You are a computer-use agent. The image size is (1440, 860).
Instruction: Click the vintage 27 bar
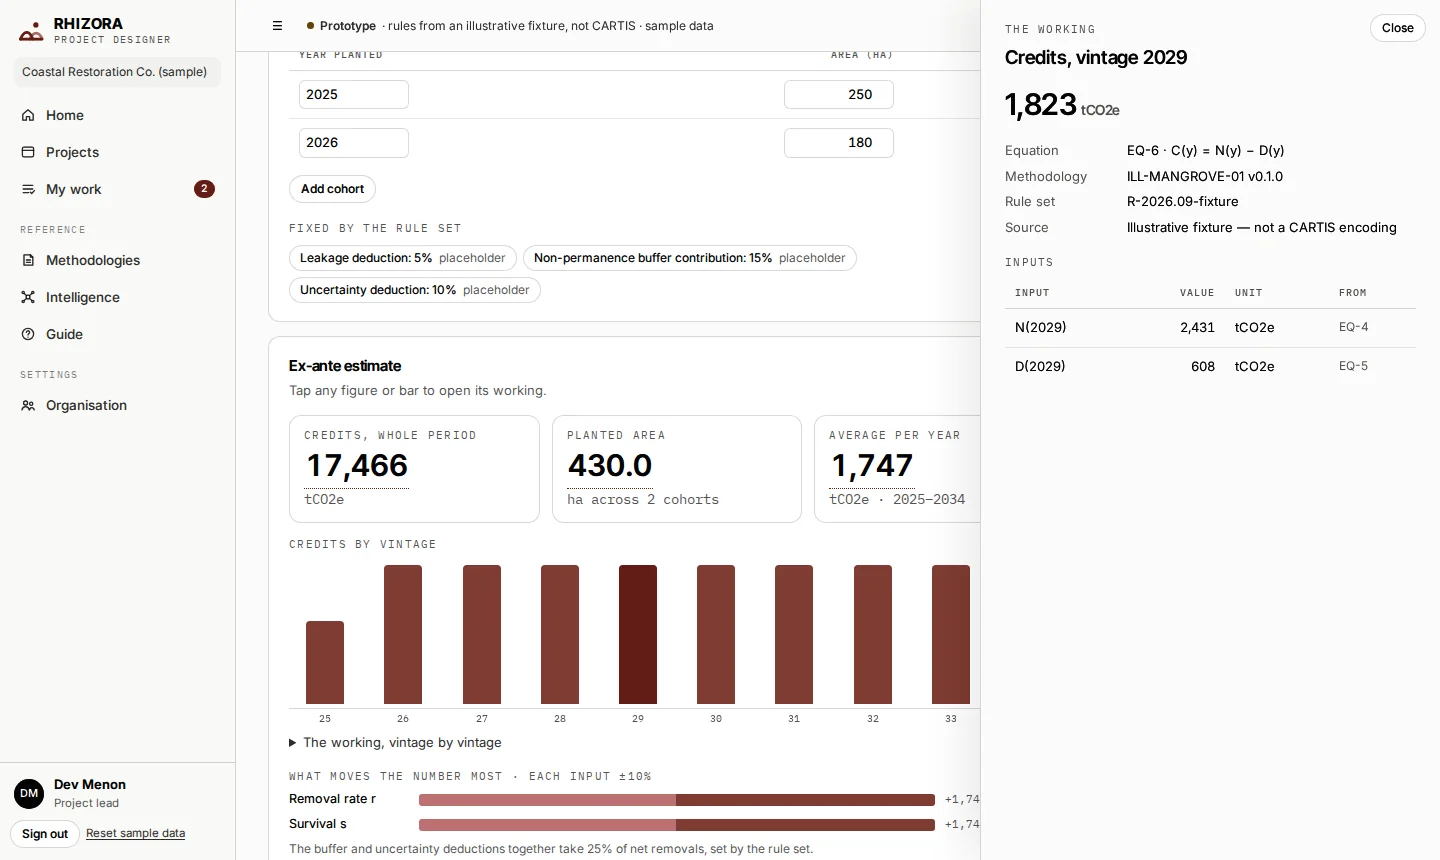[482, 634]
